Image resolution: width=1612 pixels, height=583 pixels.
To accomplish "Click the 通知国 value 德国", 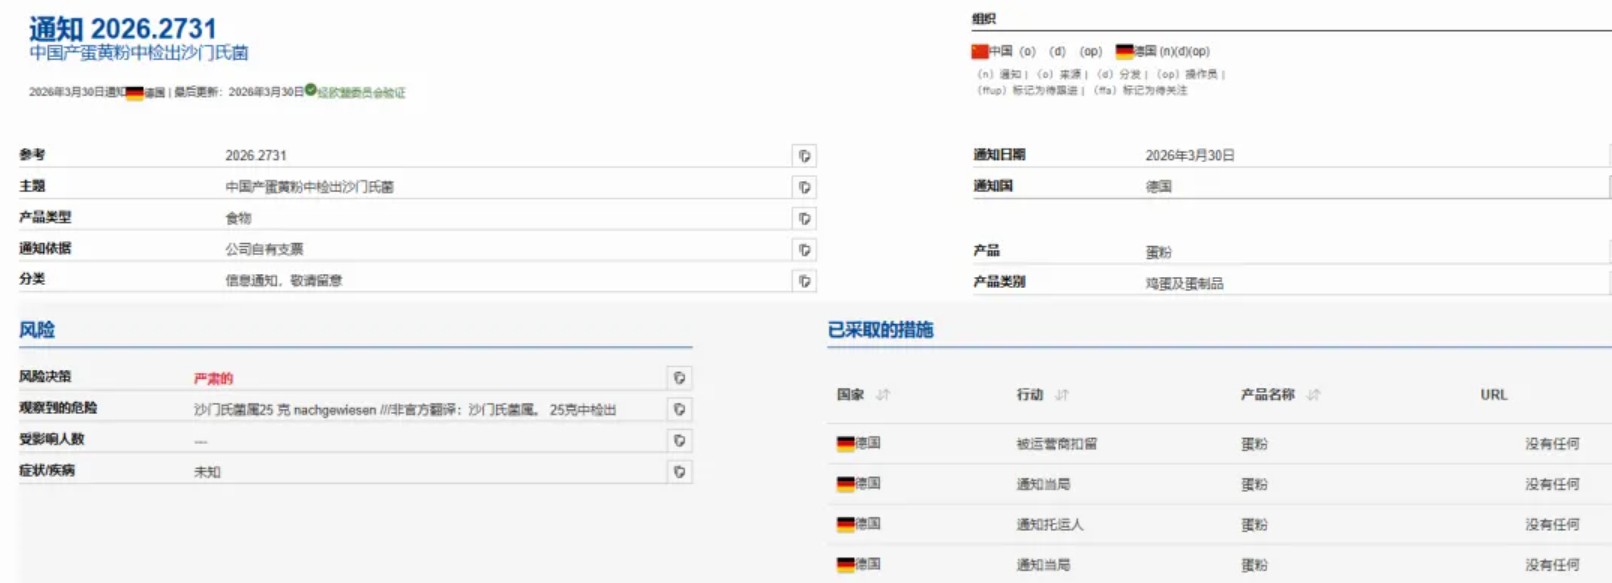I will click(x=1158, y=187).
